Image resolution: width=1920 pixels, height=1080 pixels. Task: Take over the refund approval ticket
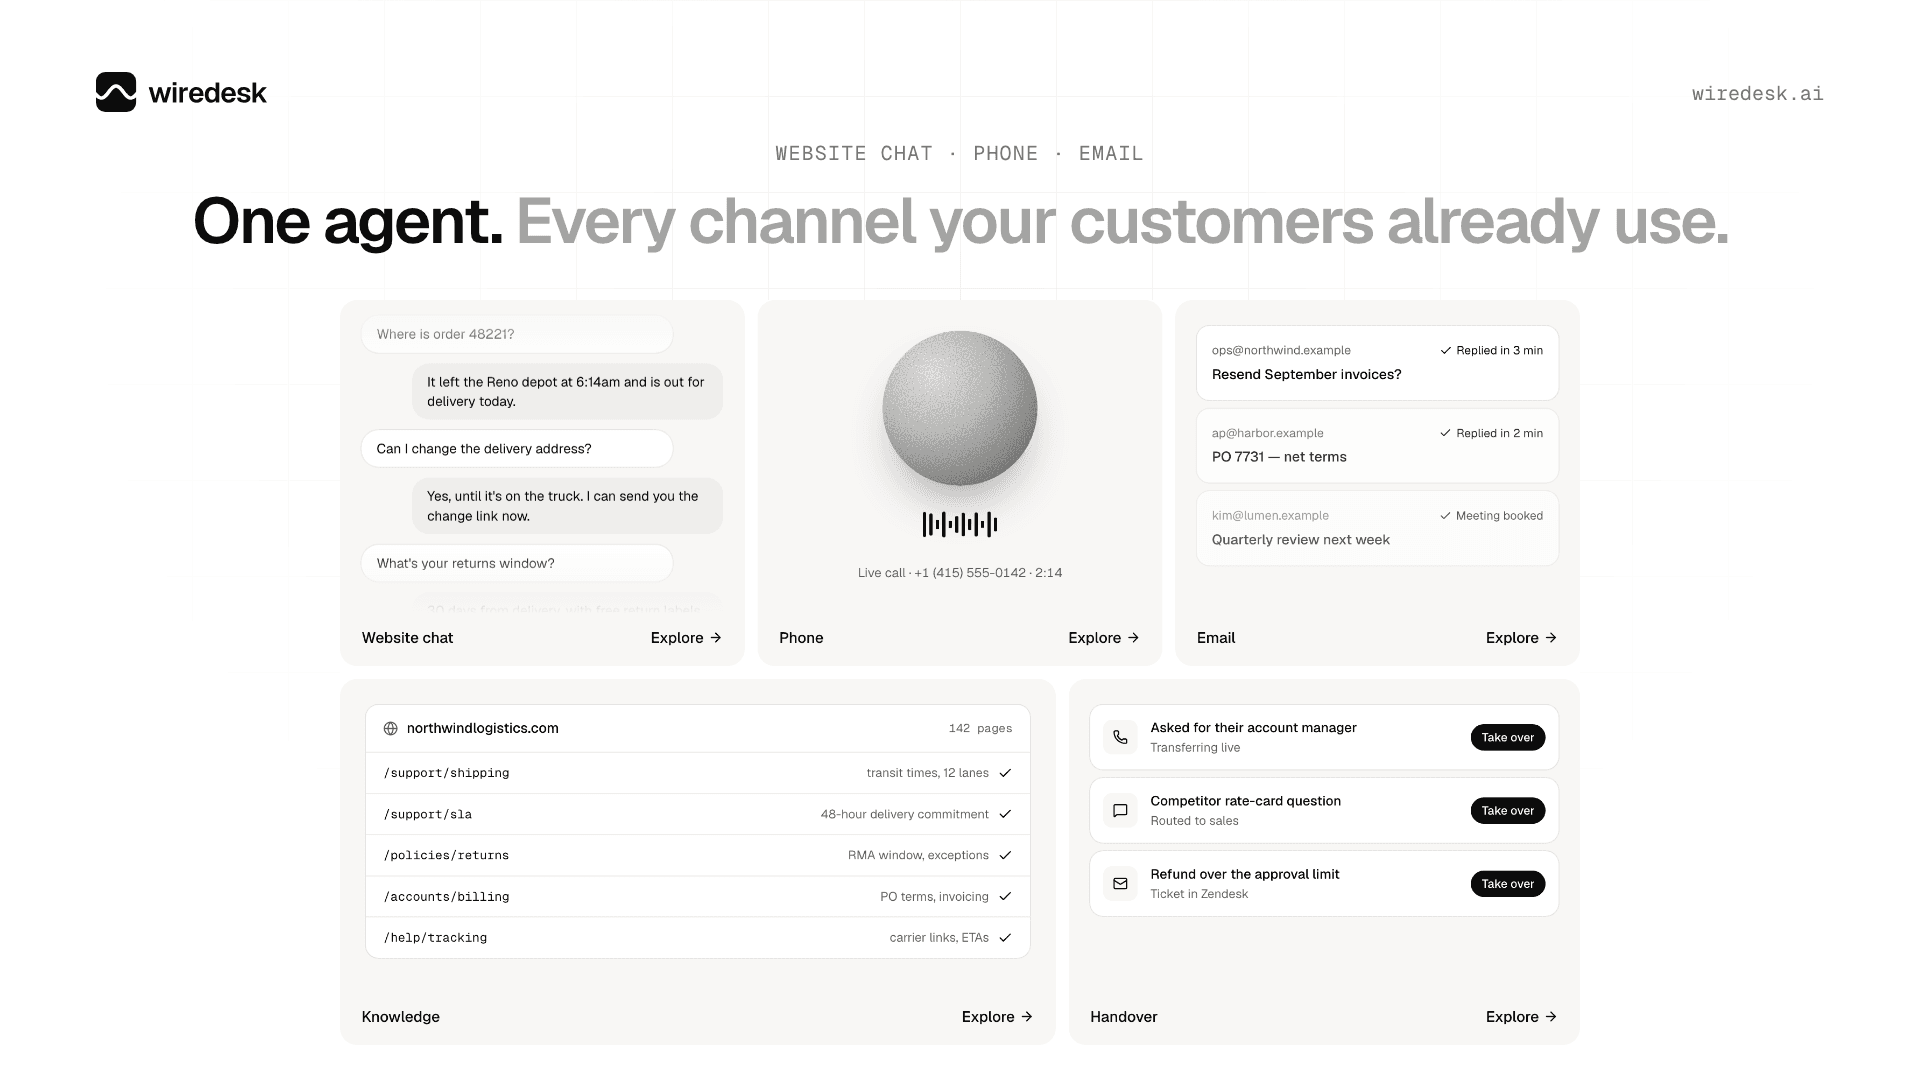click(x=1507, y=883)
